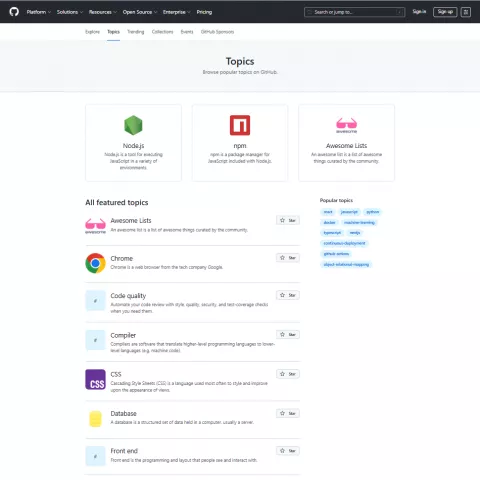Click the purple CSS logo icon
Screen dimensions: 480x480
click(95, 379)
